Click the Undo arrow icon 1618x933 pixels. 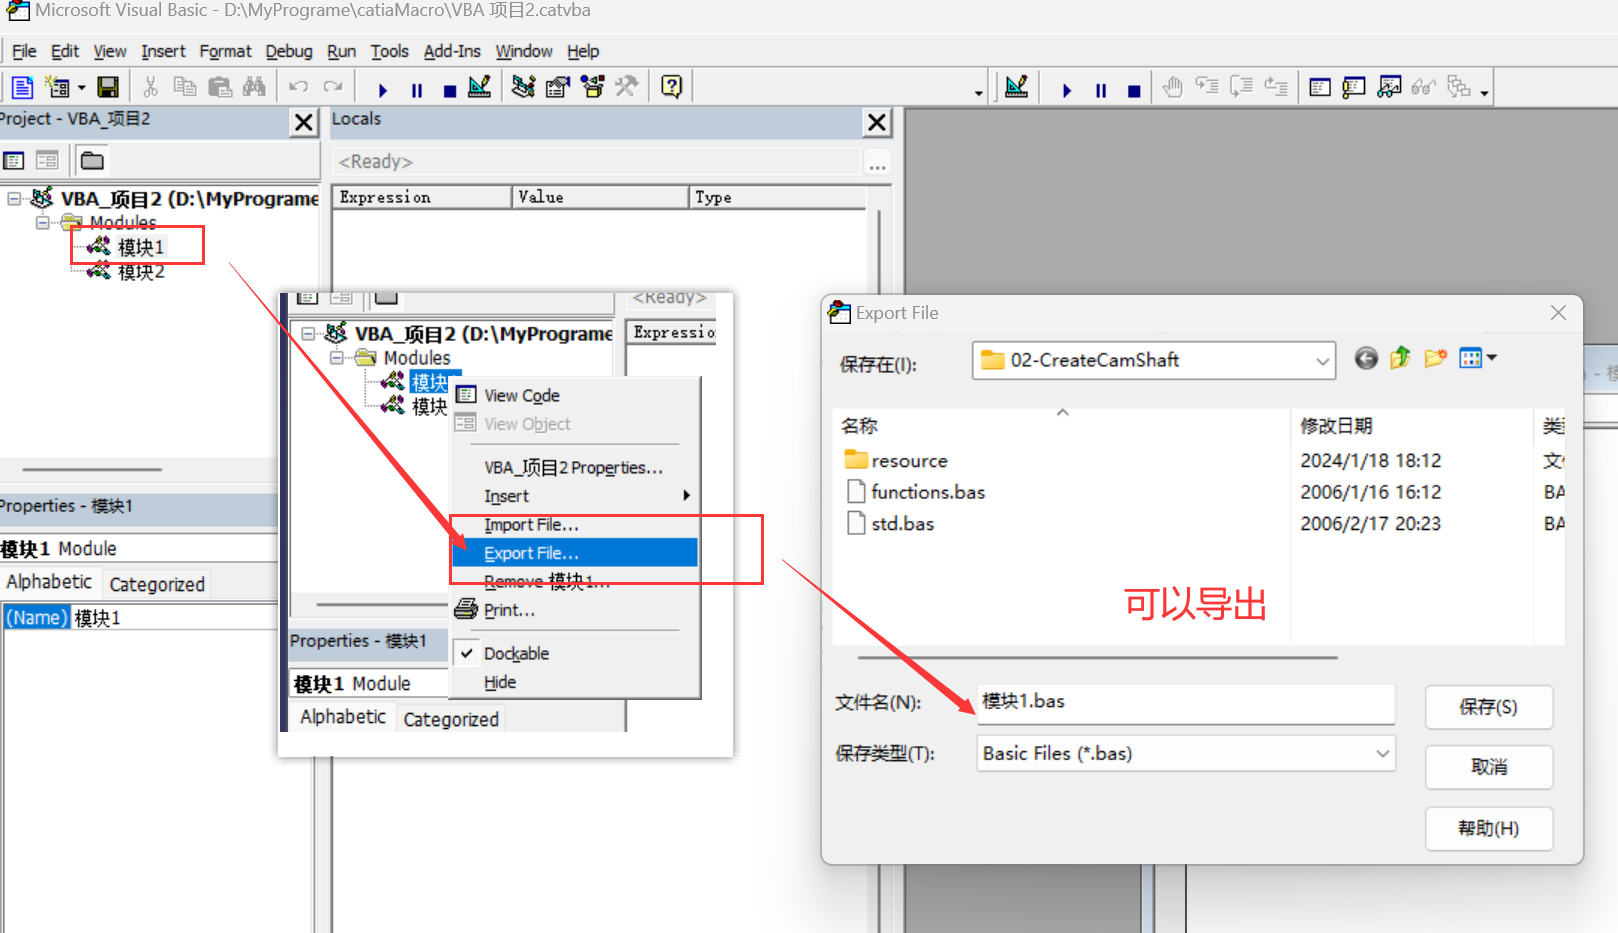click(x=298, y=87)
